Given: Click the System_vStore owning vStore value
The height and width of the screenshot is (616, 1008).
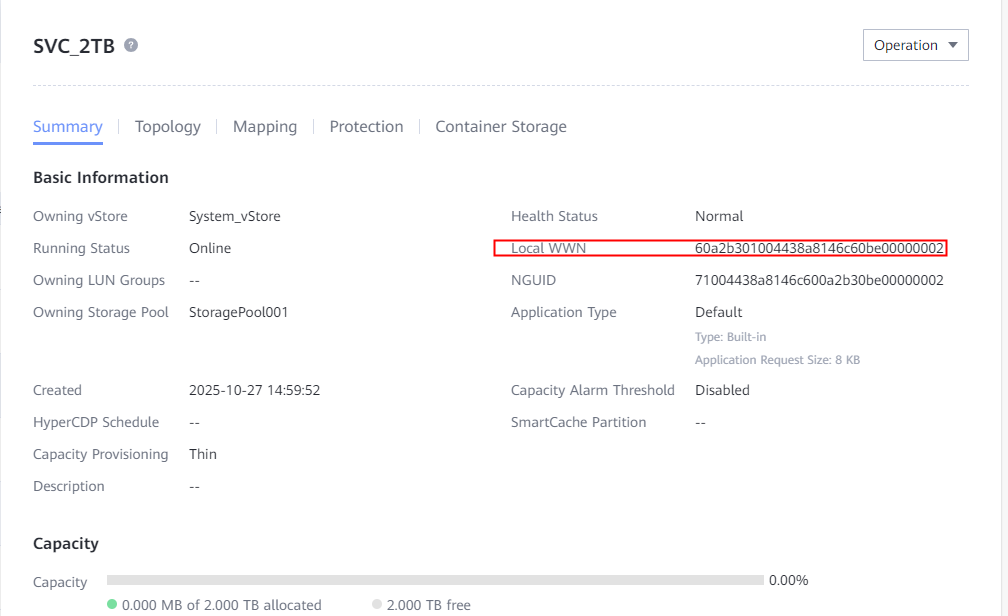Looking at the screenshot, I should click(234, 216).
